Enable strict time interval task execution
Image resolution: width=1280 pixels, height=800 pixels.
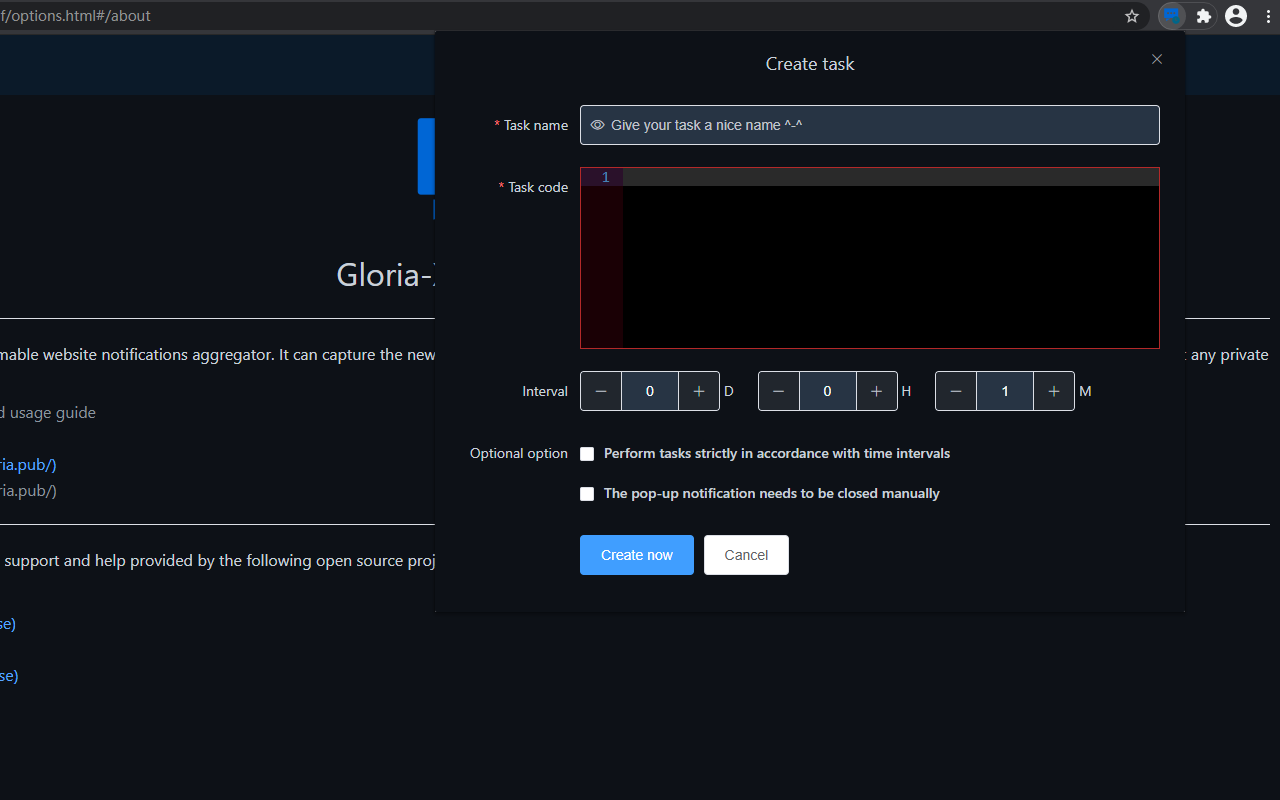587,454
